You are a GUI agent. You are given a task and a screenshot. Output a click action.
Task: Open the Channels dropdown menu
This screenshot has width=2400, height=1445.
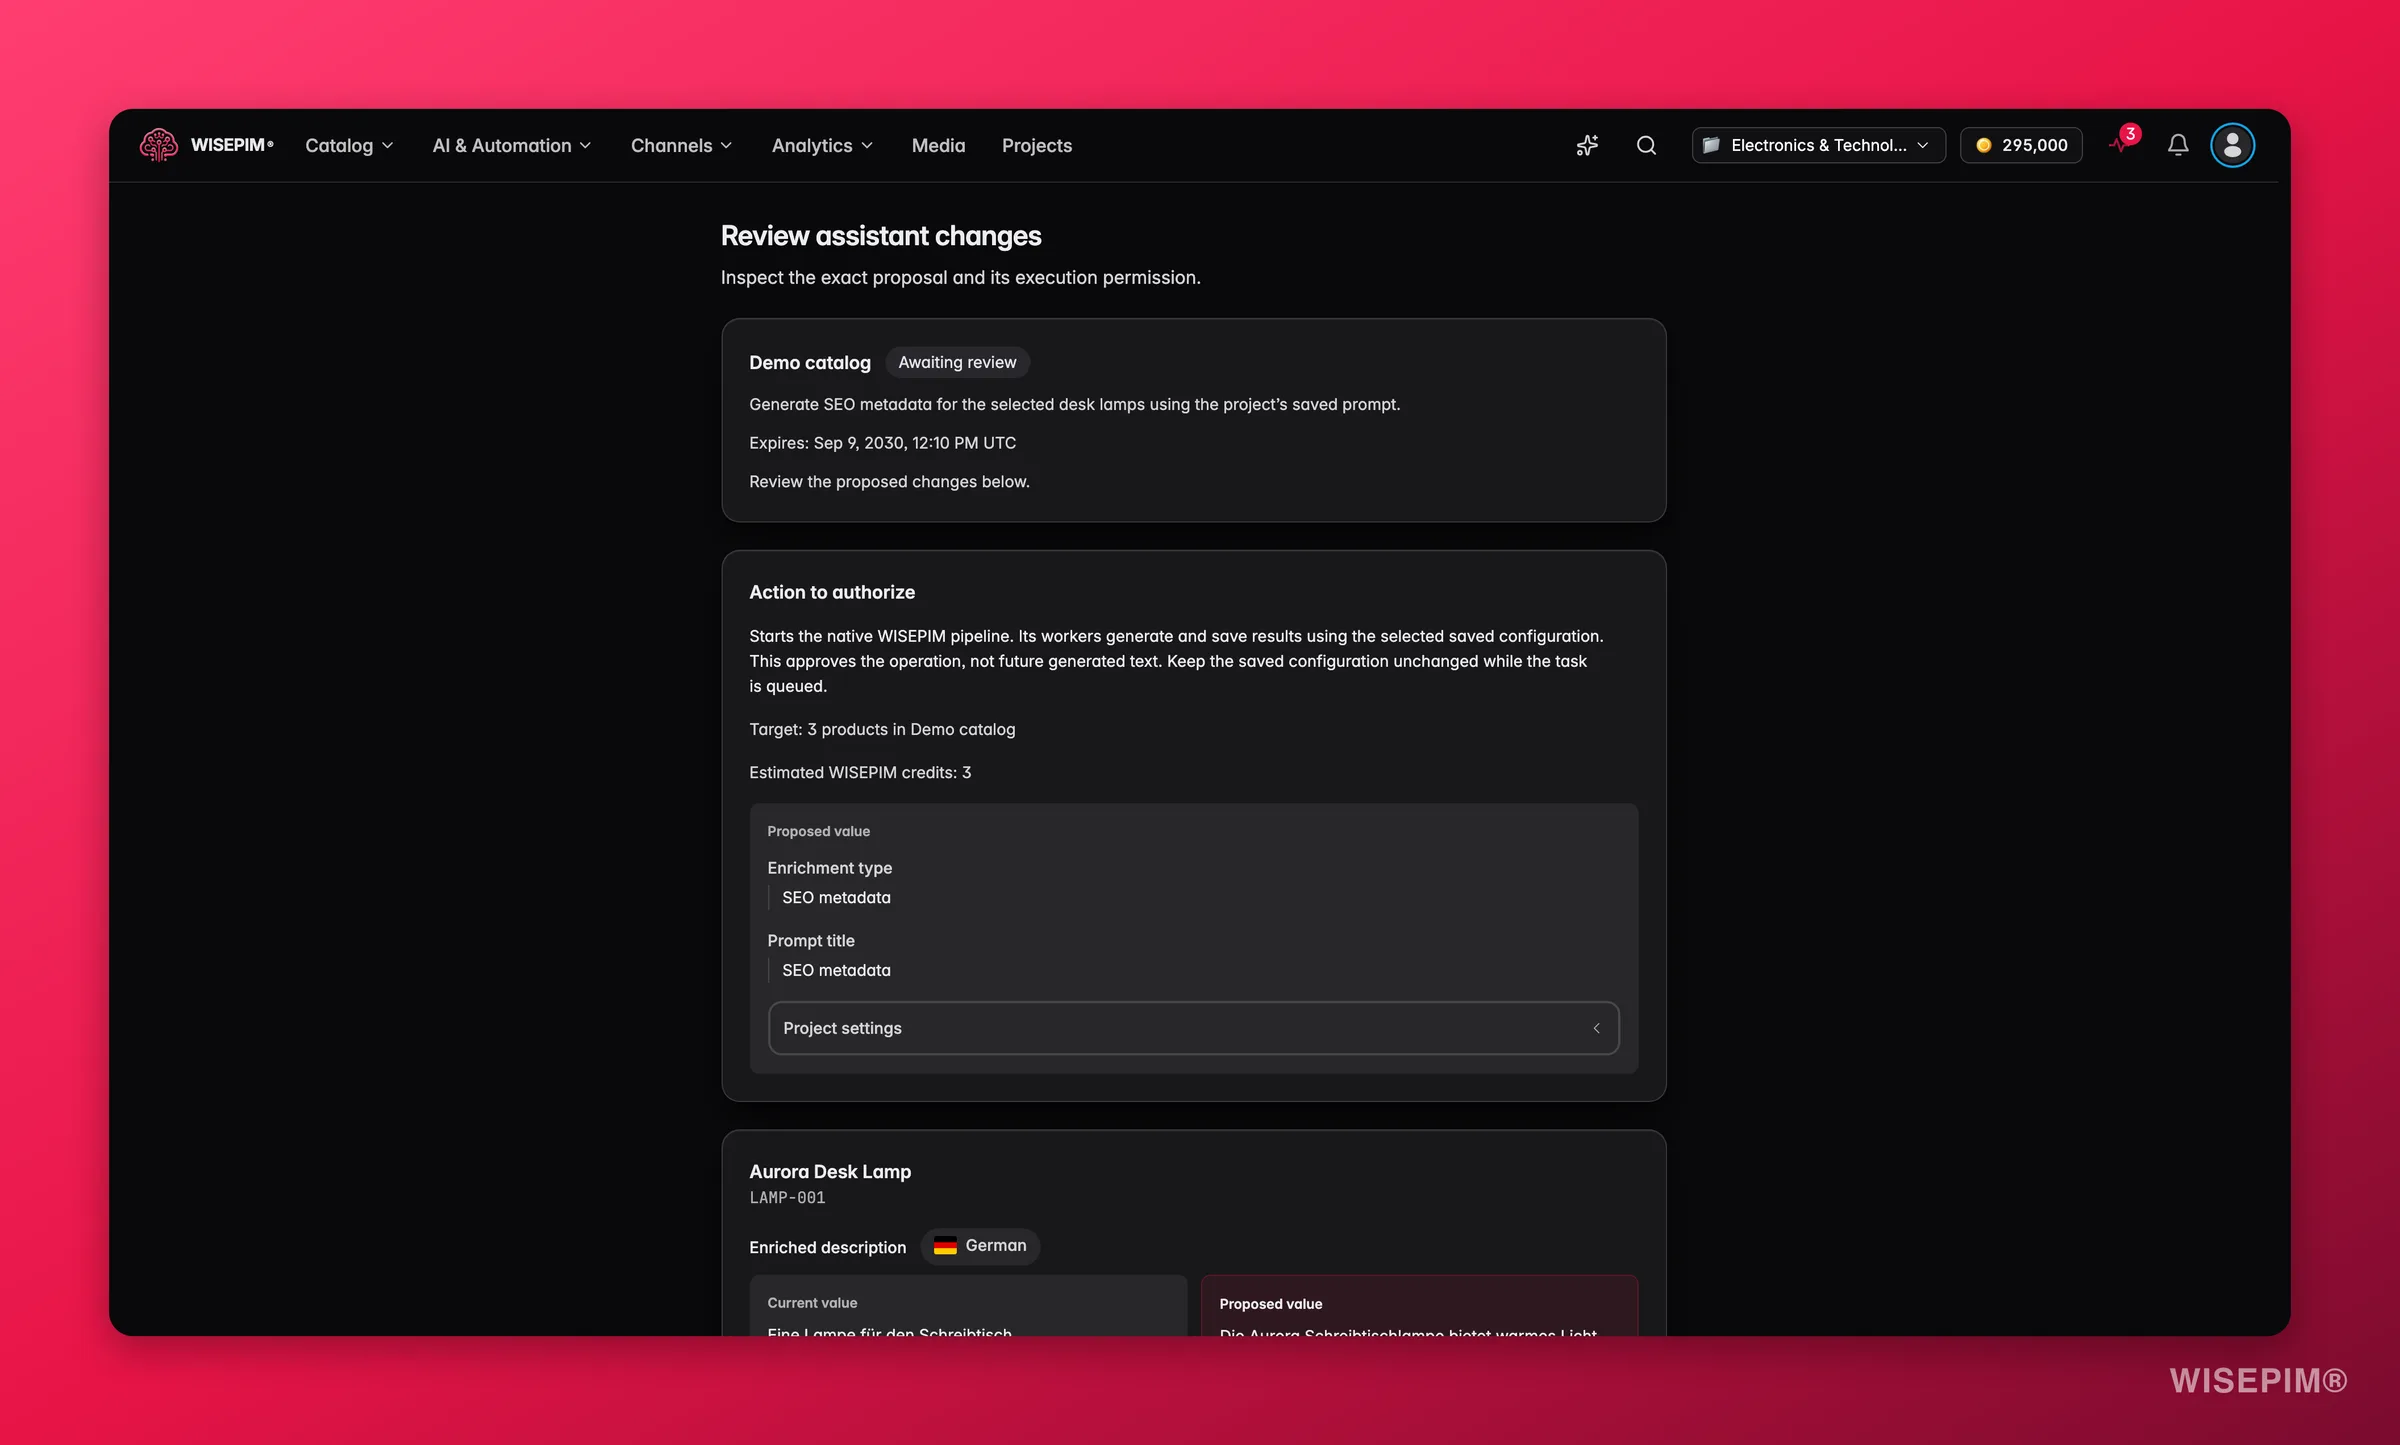pyautogui.click(x=682, y=145)
